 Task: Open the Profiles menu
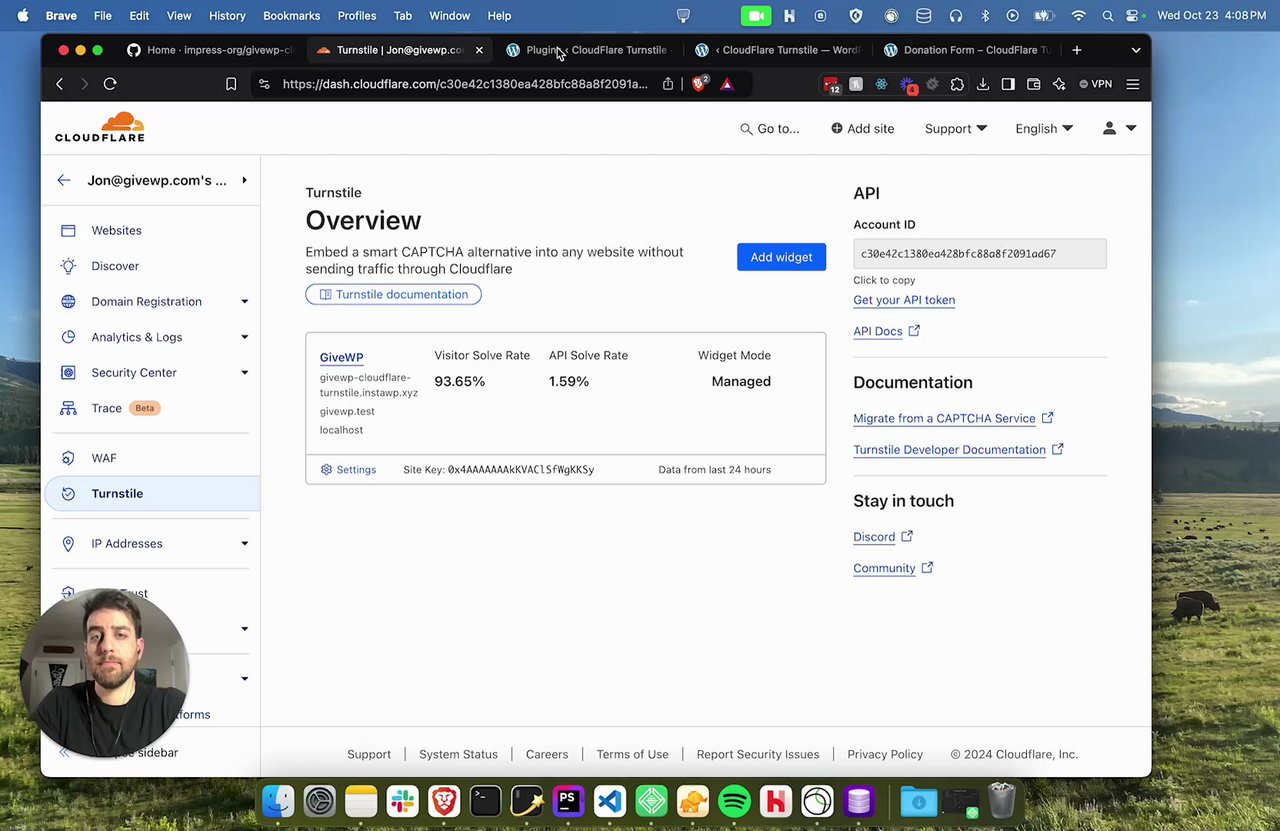click(x=356, y=16)
